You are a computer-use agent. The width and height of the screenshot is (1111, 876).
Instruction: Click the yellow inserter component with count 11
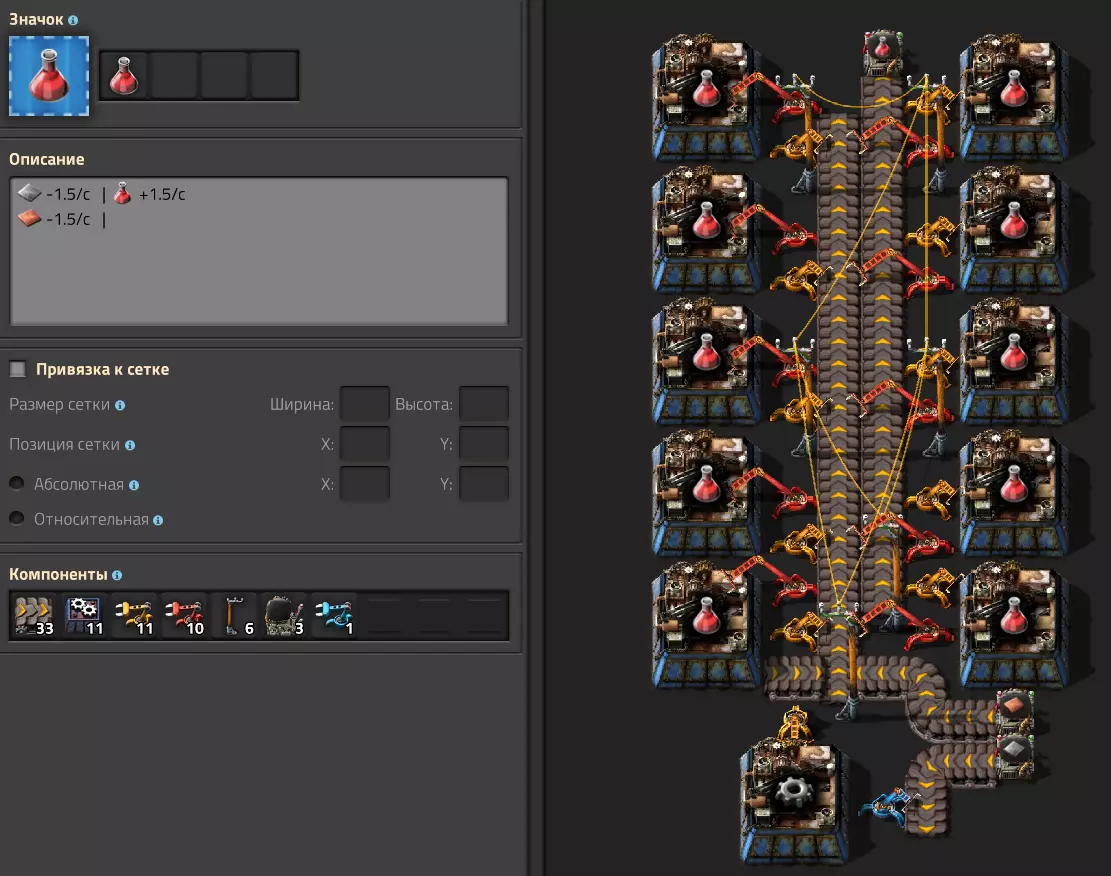(x=134, y=616)
